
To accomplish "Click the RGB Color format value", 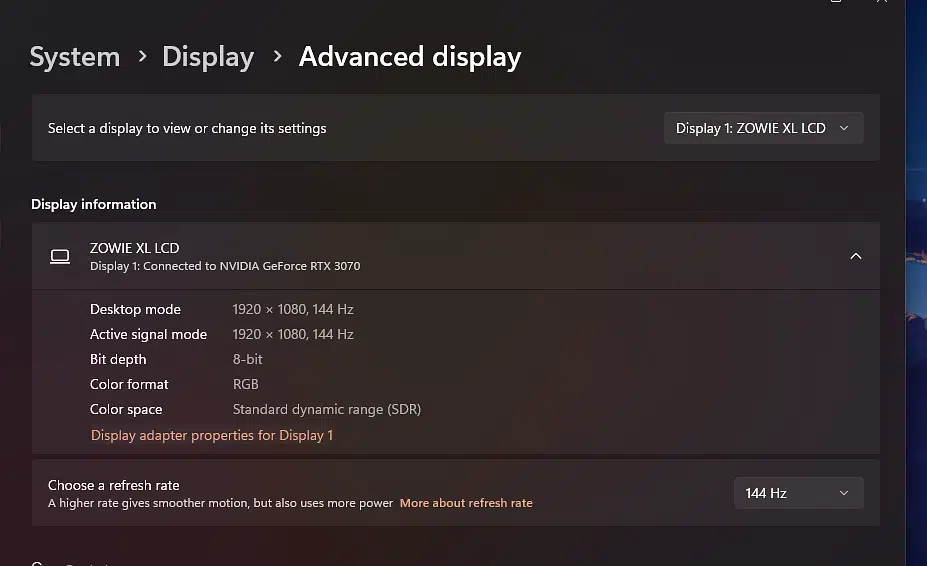I will point(246,384).
